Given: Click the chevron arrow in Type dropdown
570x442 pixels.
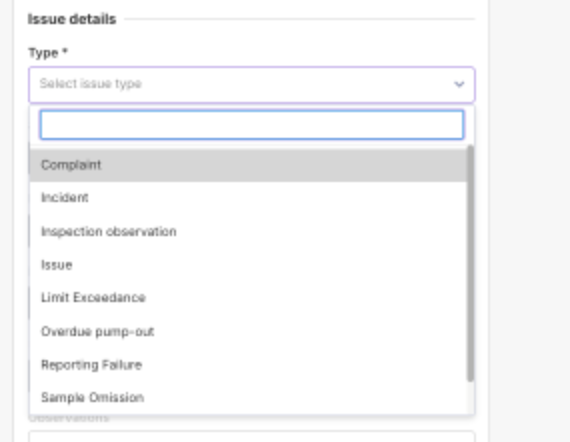Looking at the screenshot, I should click(459, 84).
